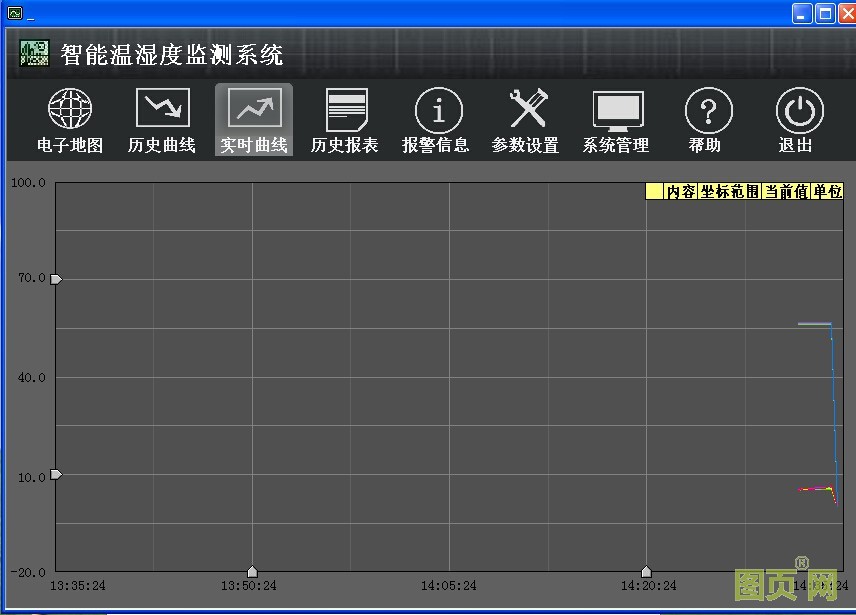Open 参数设置 wrench and screwdriver icon
The height and width of the screenshot is (615, 856).
pos(526,109)
